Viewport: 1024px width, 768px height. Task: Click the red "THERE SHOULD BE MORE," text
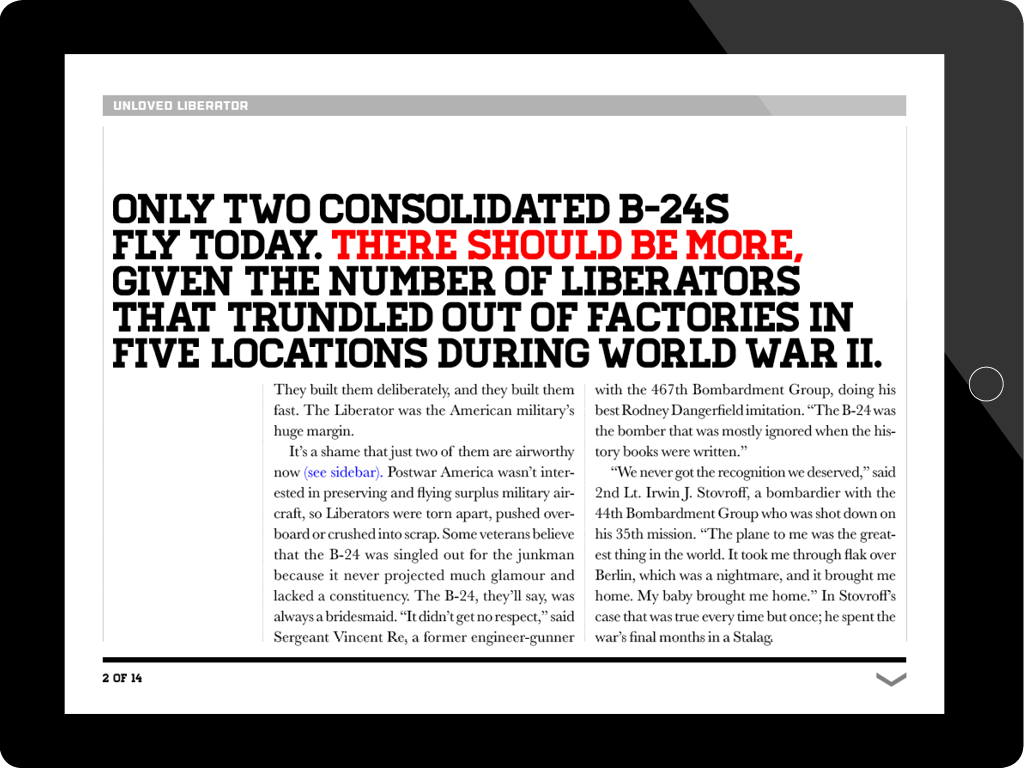(x=567, y=245)
